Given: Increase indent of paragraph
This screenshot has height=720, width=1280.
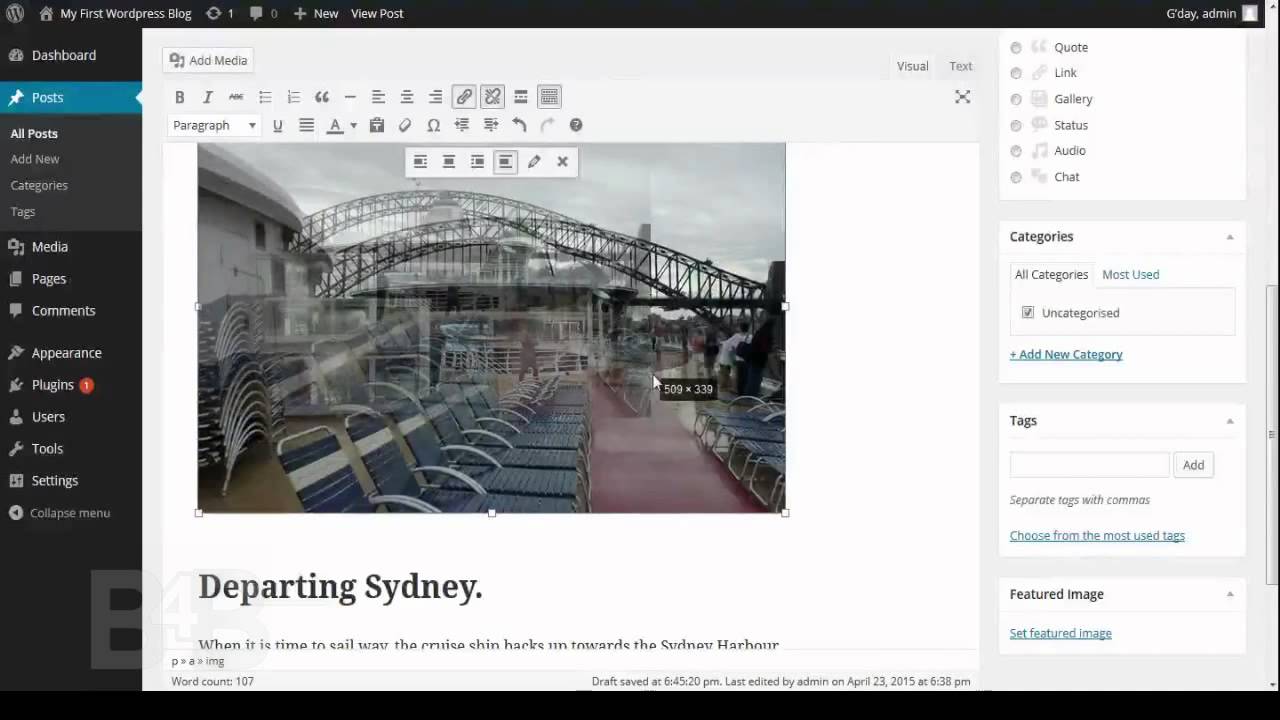Looking at the screenshot, I should [x=491, y=125].
